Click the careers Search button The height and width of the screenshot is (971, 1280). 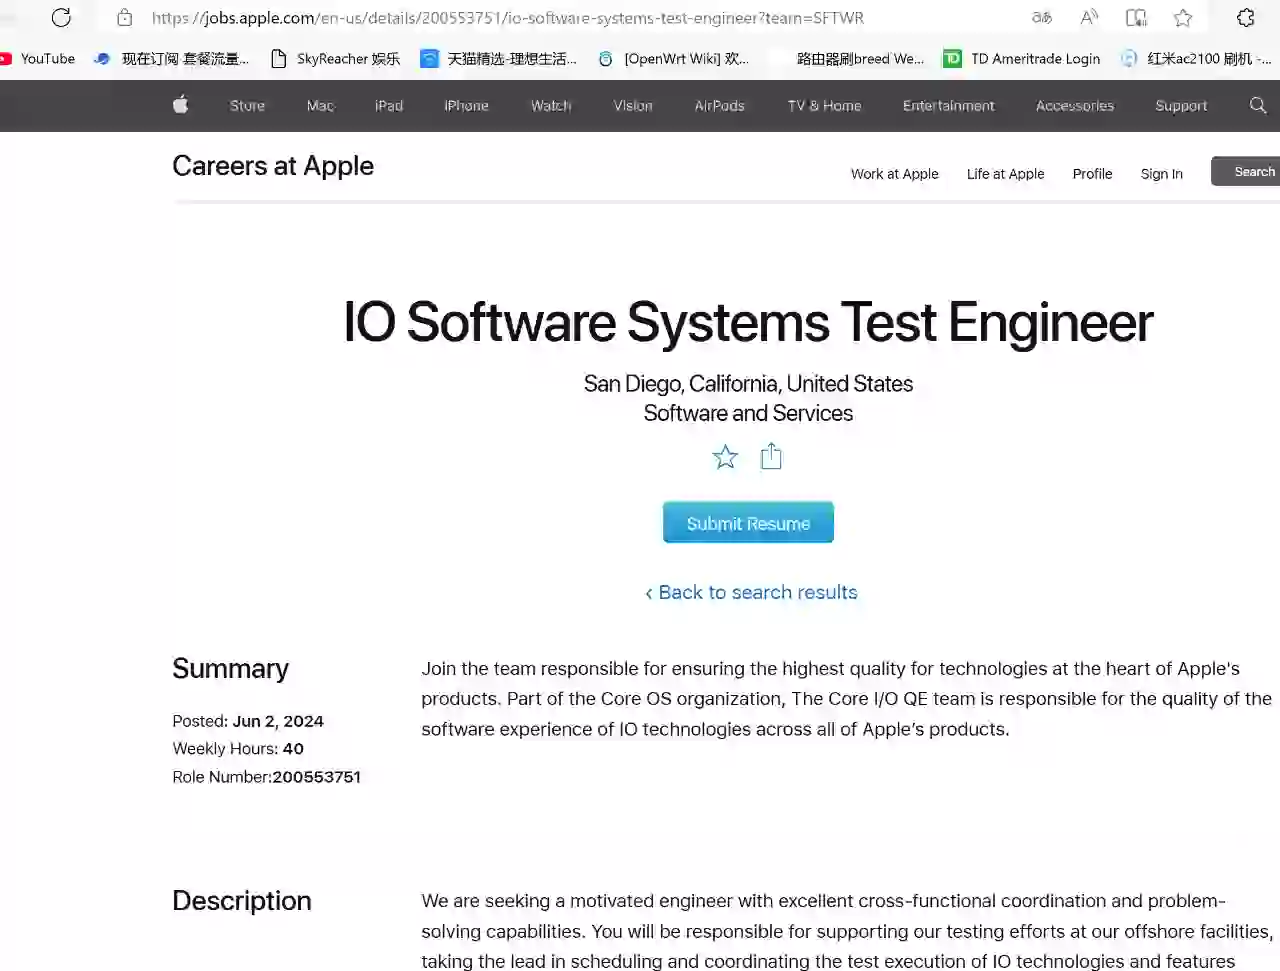pos(1246,171)
